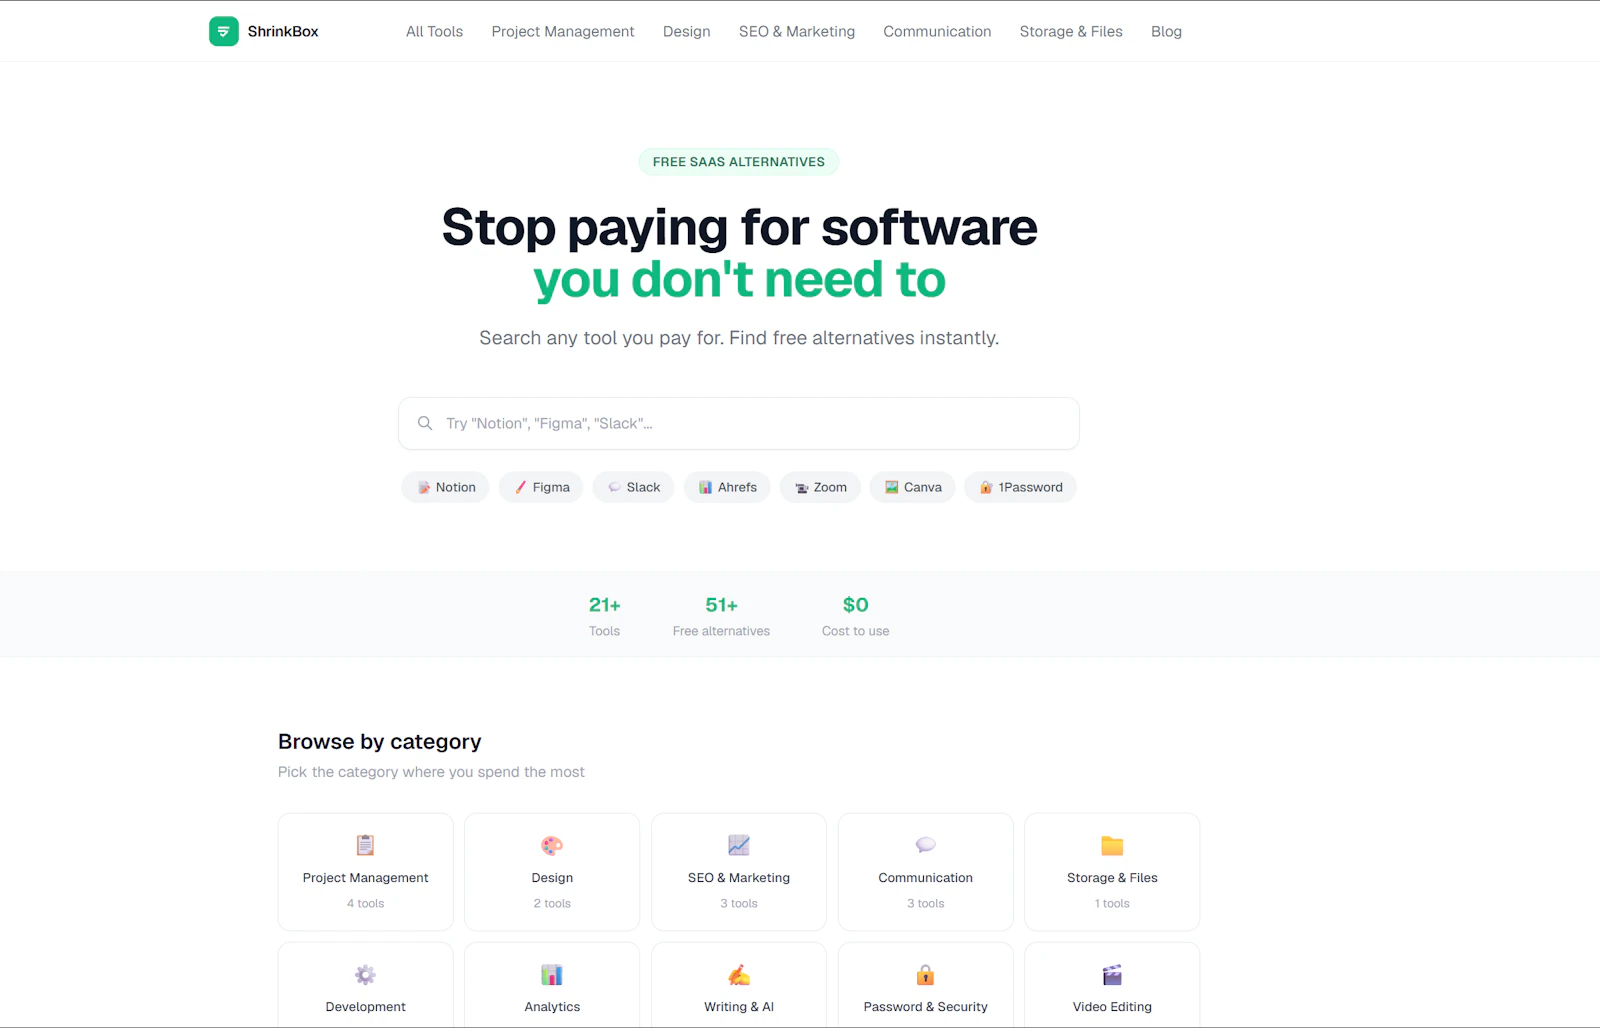Open the Analytics category label
The width and height of the screenshot is (1600, 1028).
point(552,1006)
